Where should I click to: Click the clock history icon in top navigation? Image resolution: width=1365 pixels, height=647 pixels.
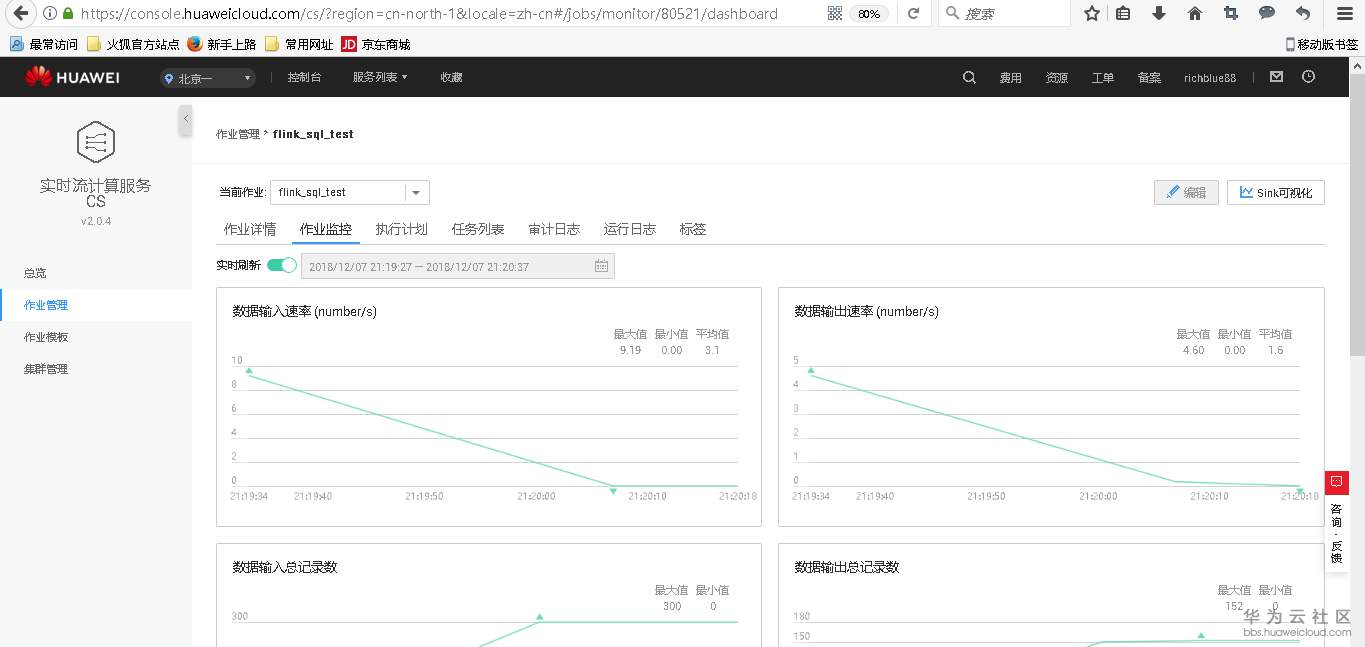coord(1308,77)
